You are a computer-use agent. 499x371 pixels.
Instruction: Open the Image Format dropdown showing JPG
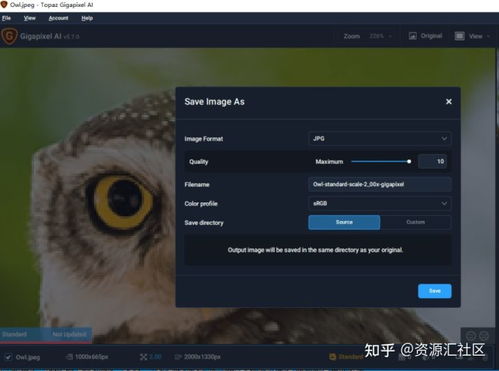coord(380,139)
